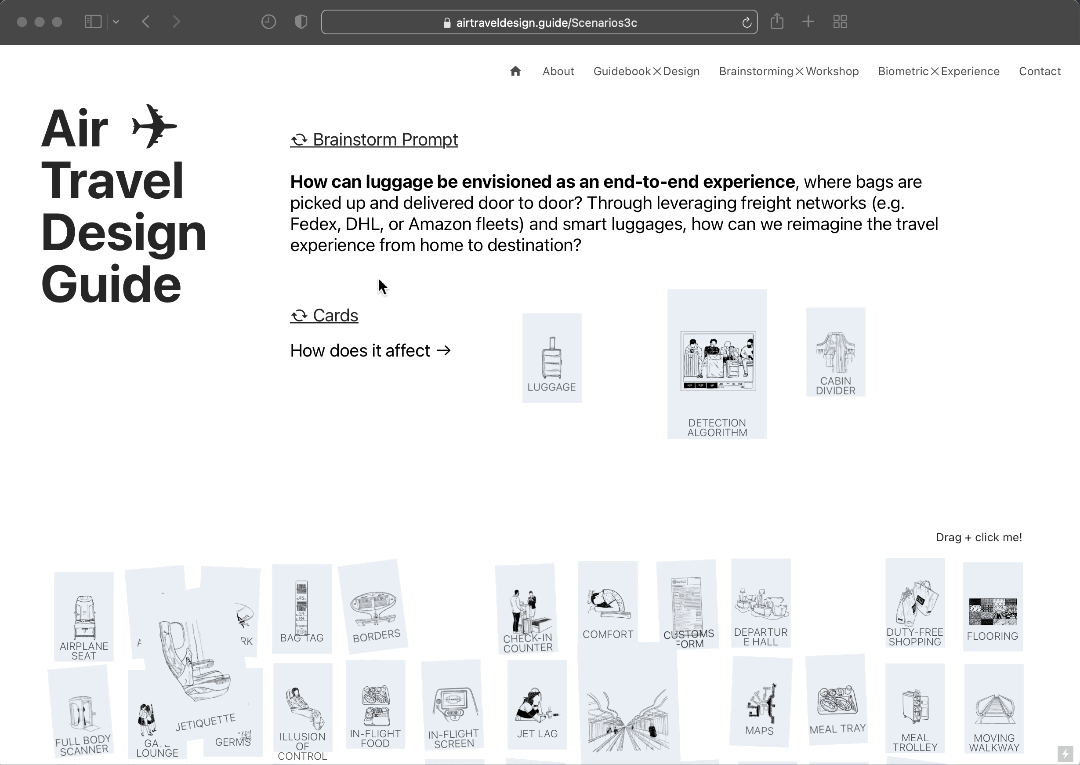This screenshot has width=1080, height=765.
Task: Pick the In-Flight Screen card
Action: tap(453, 706)
